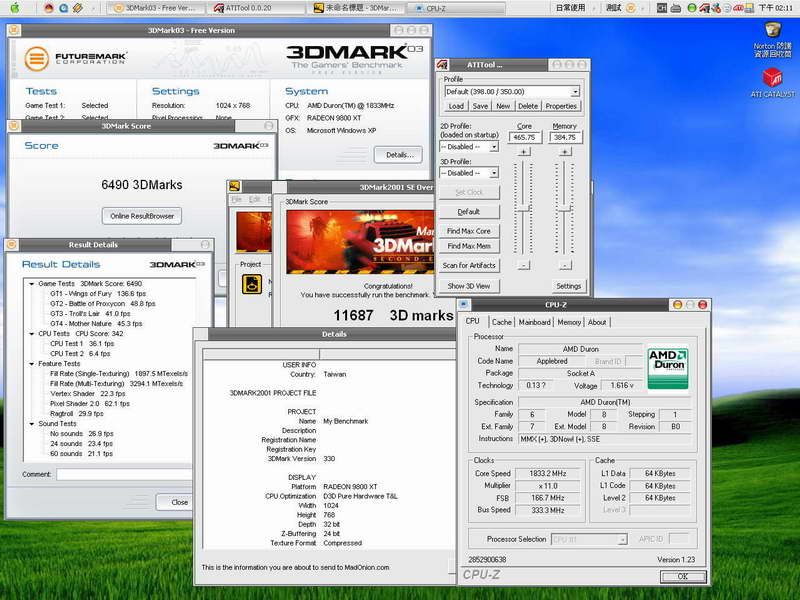Image resolution: width=800 pixels, height=600 pixels.
Task: Click the yellow Project icon in 3DMark2001
Action: click(x=251, y=285)
